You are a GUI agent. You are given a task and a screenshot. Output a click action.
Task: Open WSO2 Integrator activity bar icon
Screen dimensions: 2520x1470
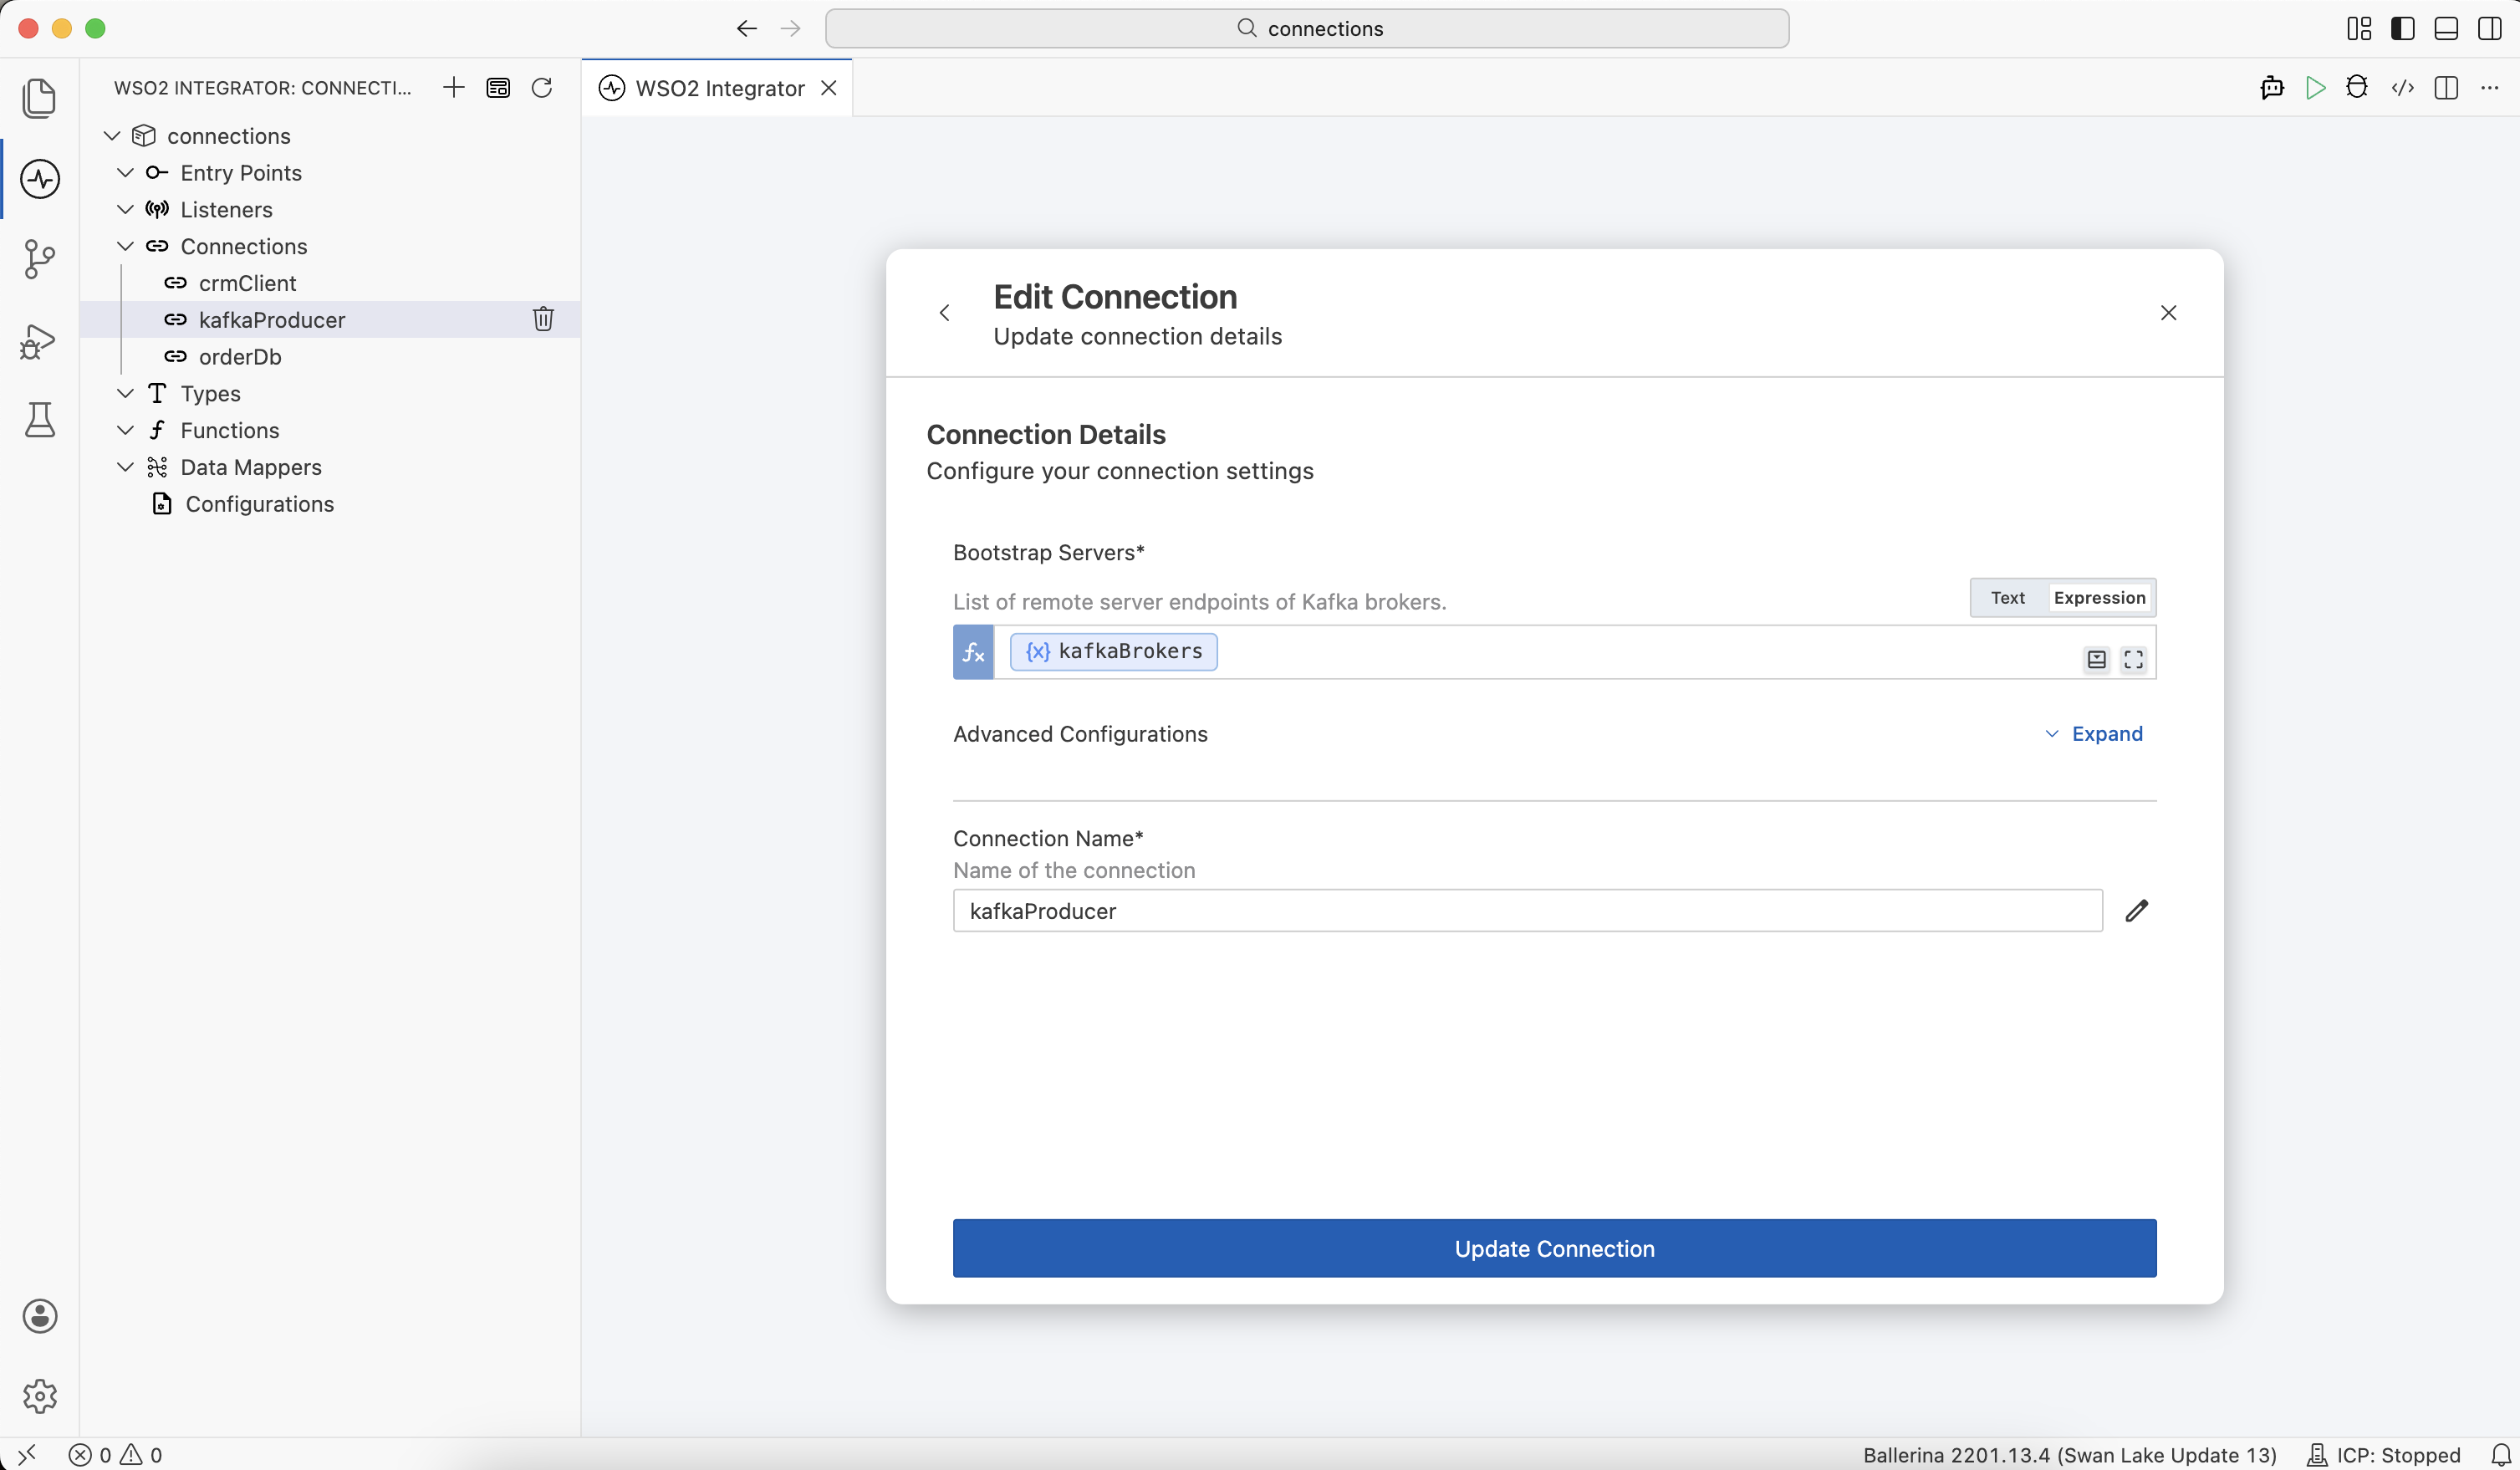39,179
